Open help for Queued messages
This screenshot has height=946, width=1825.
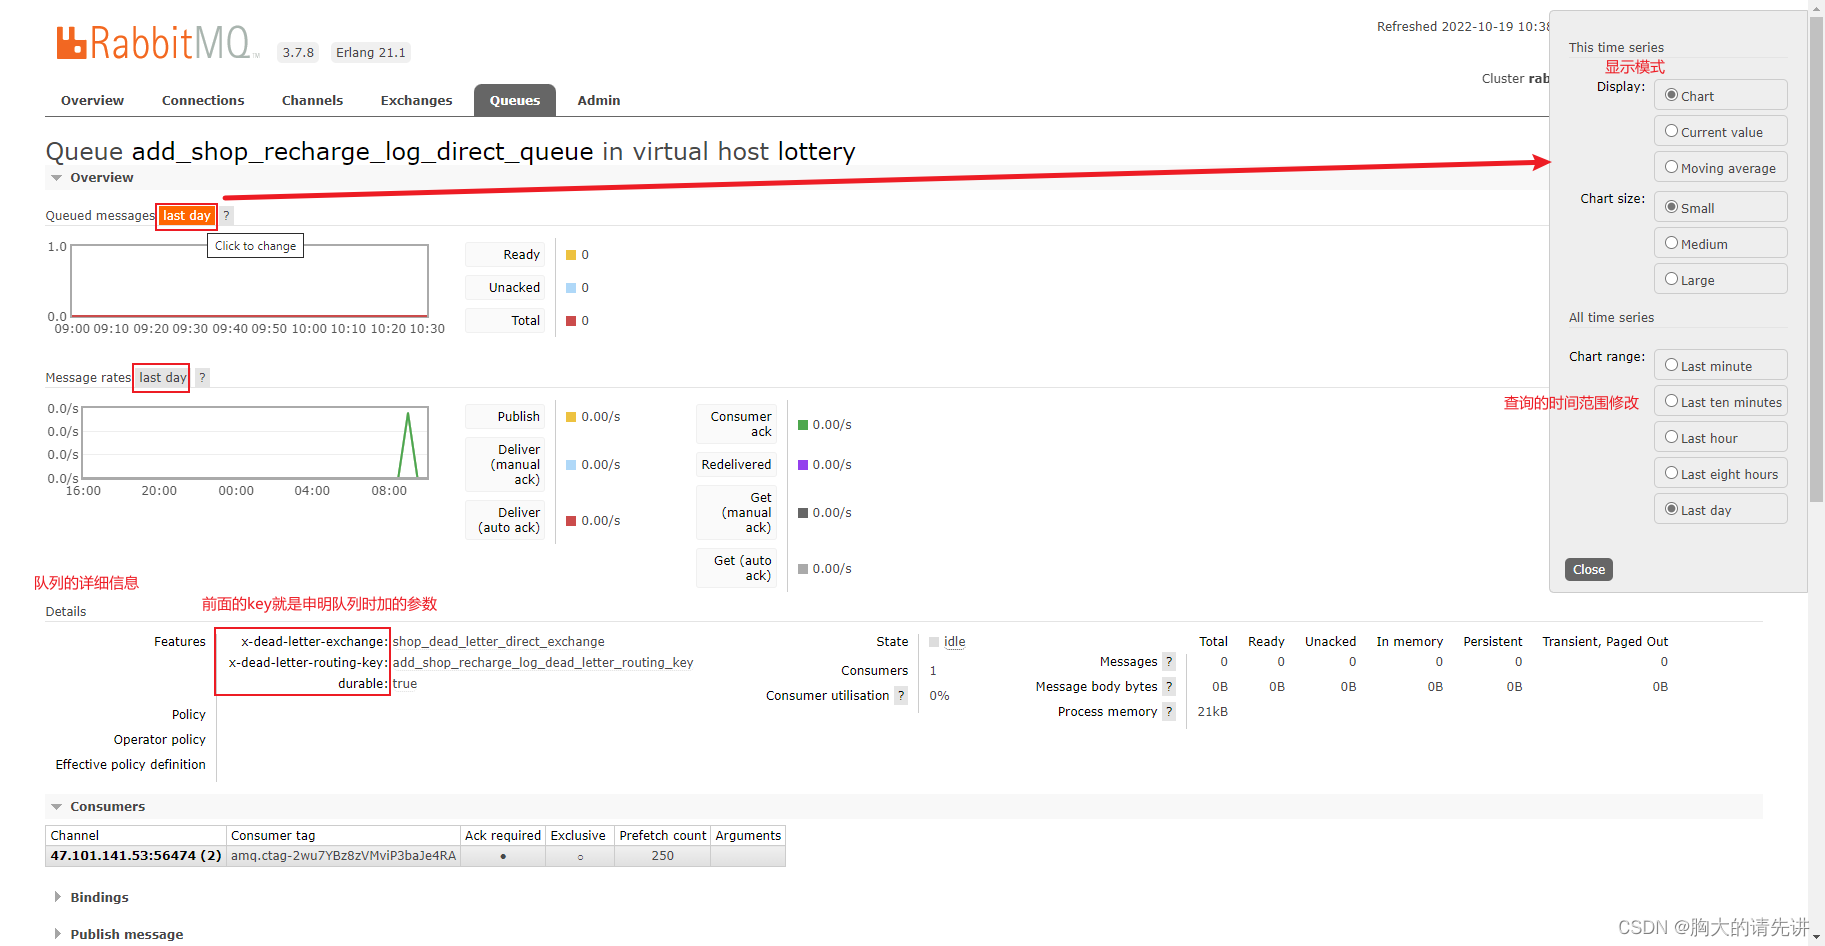click(227, 215)
